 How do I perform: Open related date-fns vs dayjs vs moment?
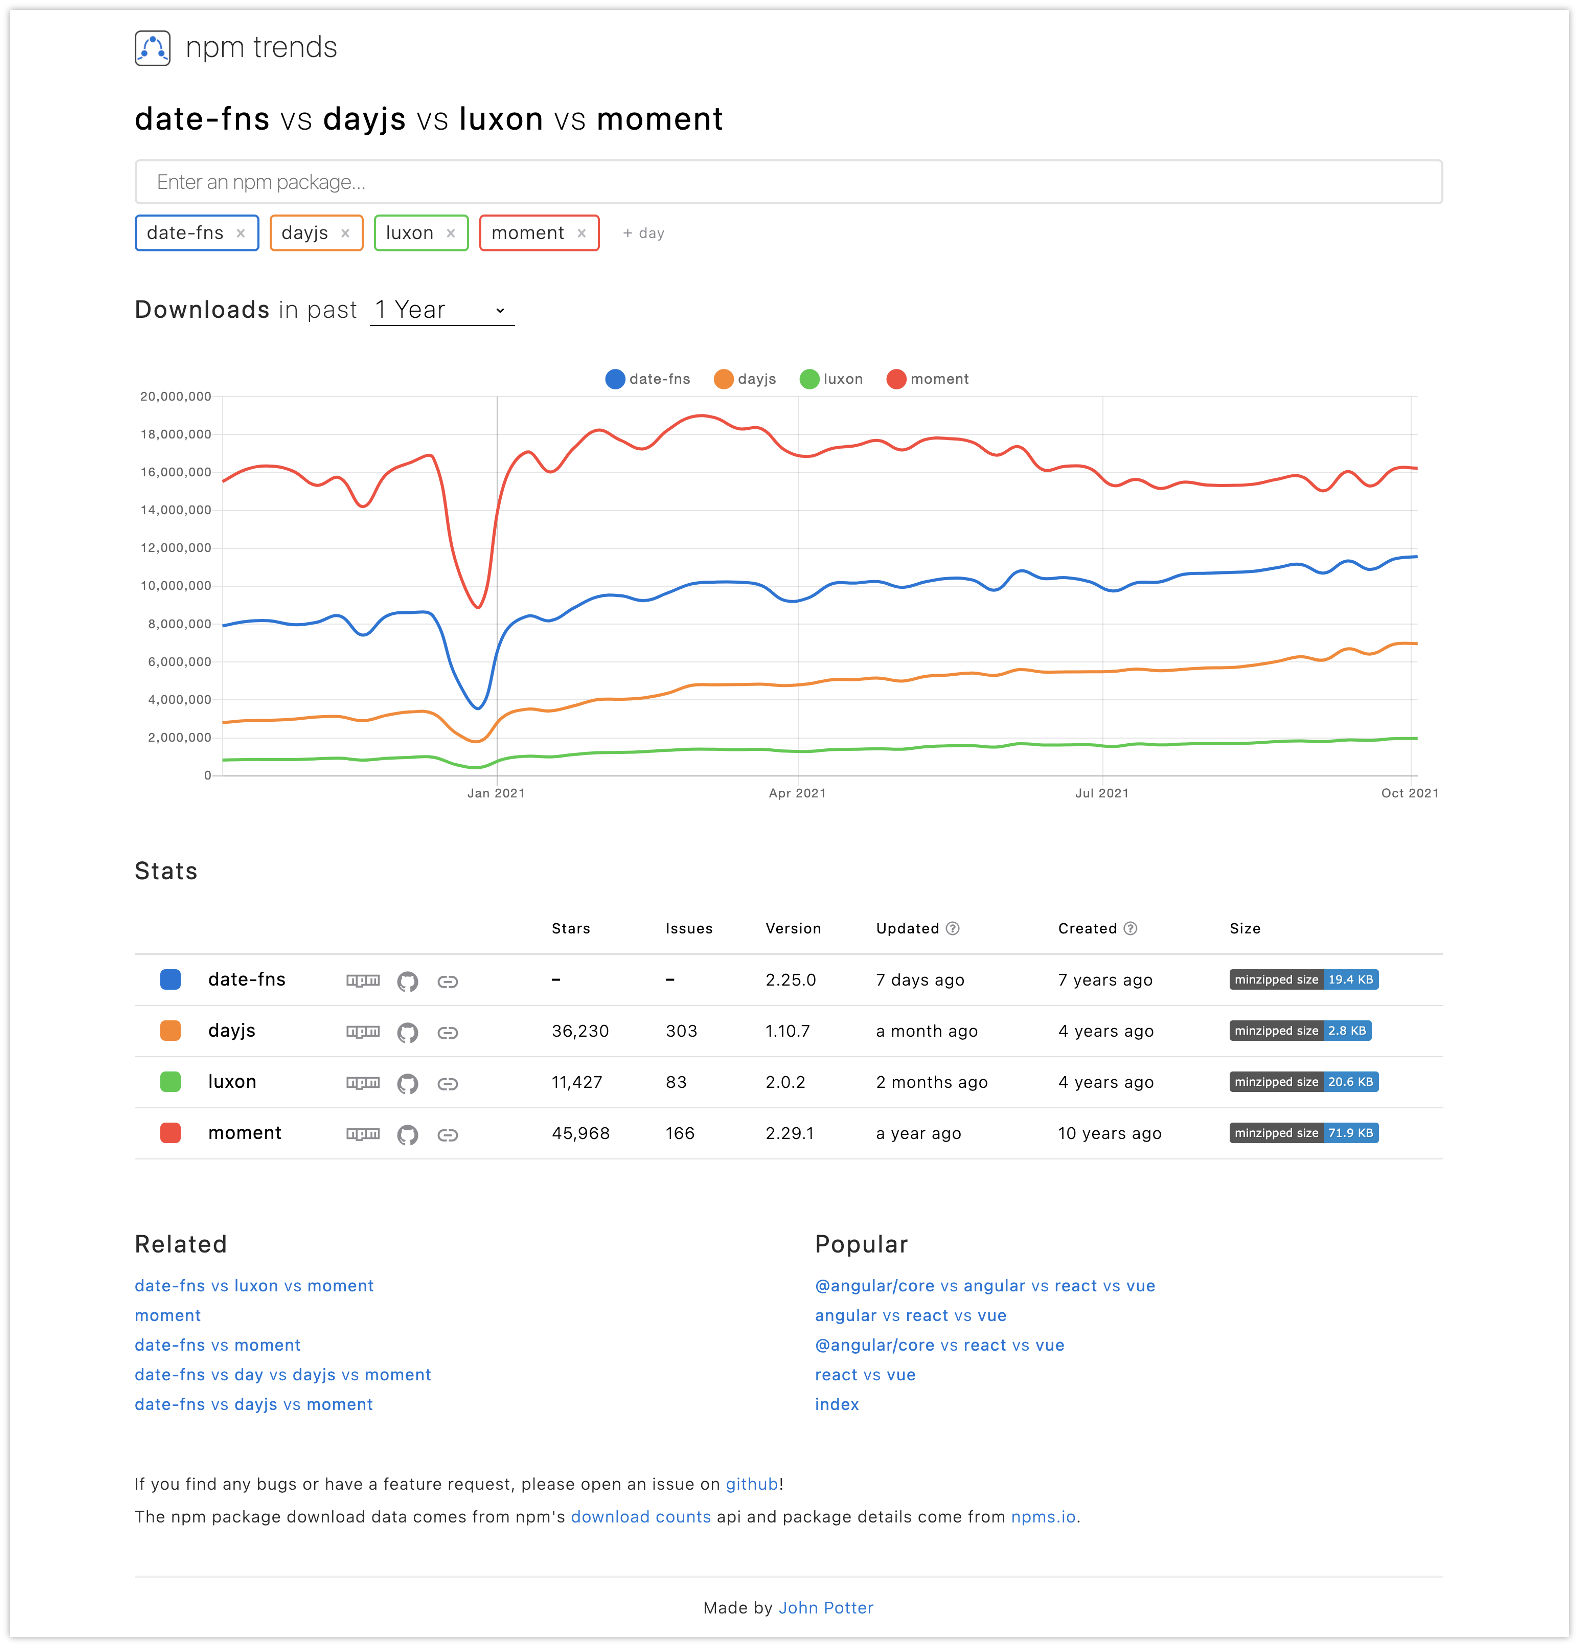click(x=254, y=1405)
